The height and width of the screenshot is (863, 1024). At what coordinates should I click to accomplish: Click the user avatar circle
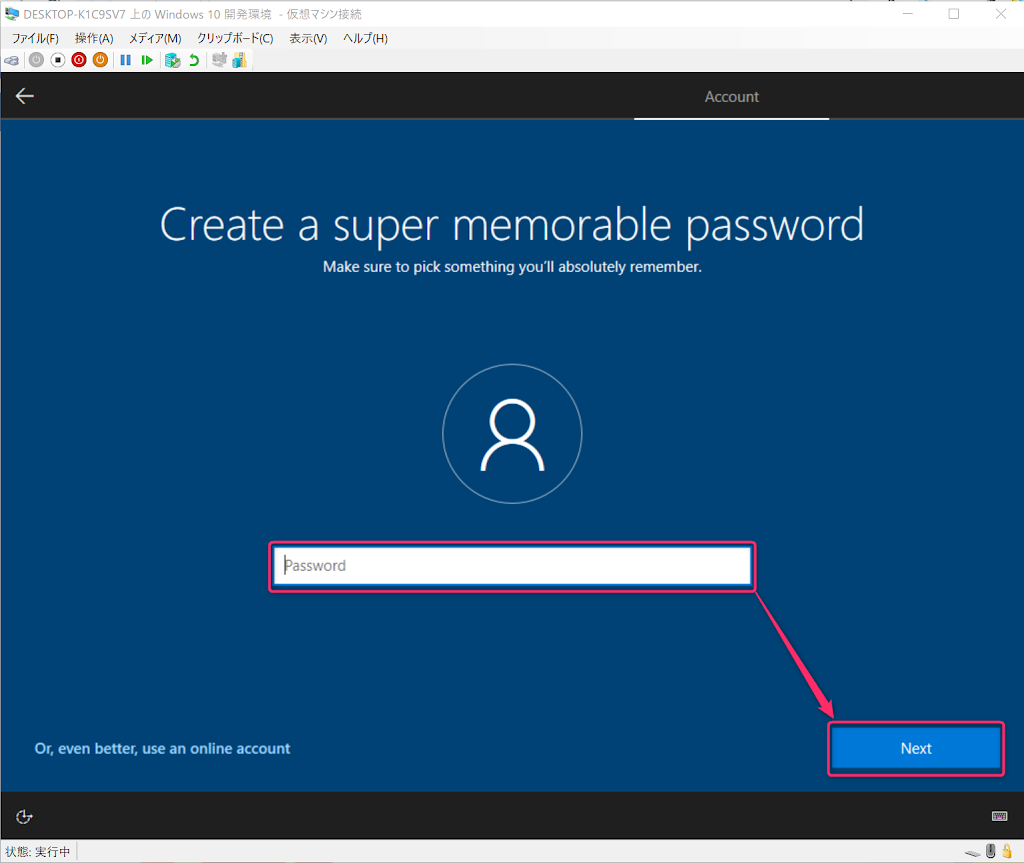point(512,434)
